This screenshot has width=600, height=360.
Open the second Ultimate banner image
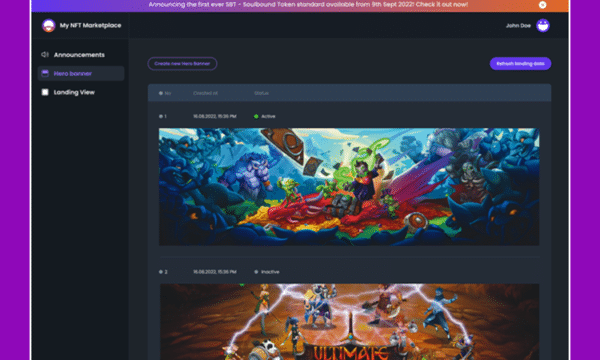[x=349, y=322]
